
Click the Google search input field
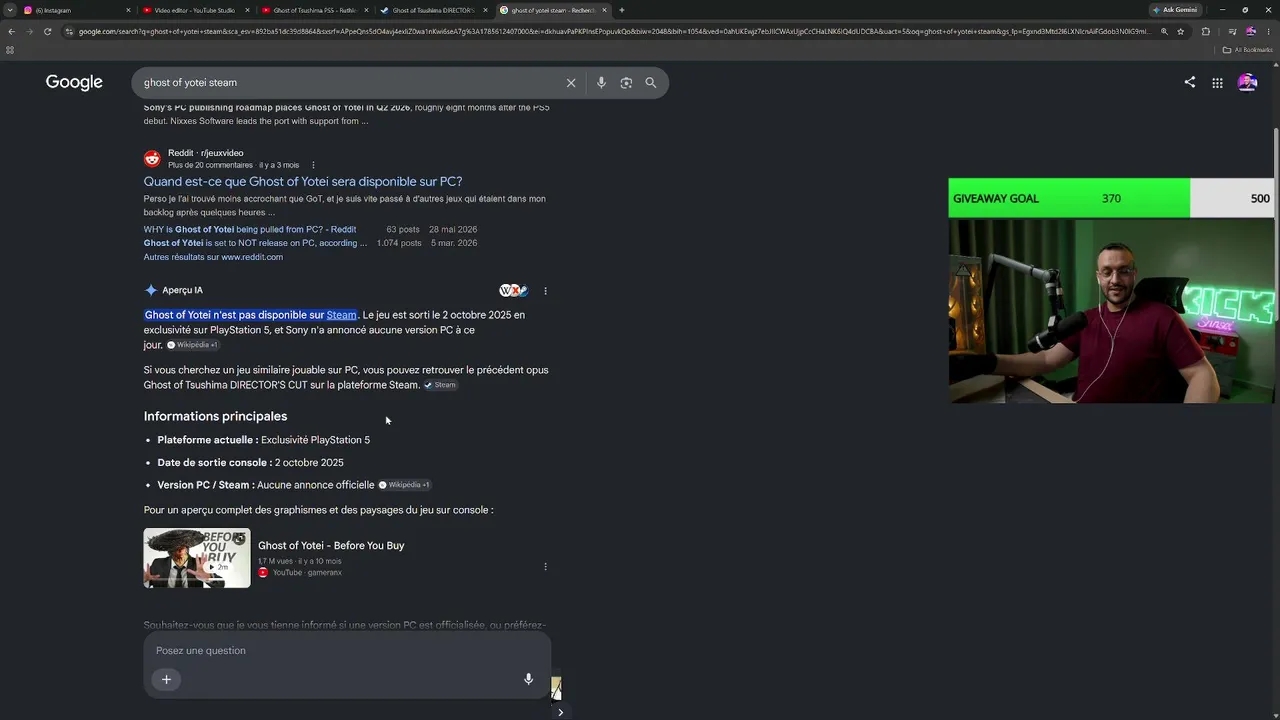point(350,83)
